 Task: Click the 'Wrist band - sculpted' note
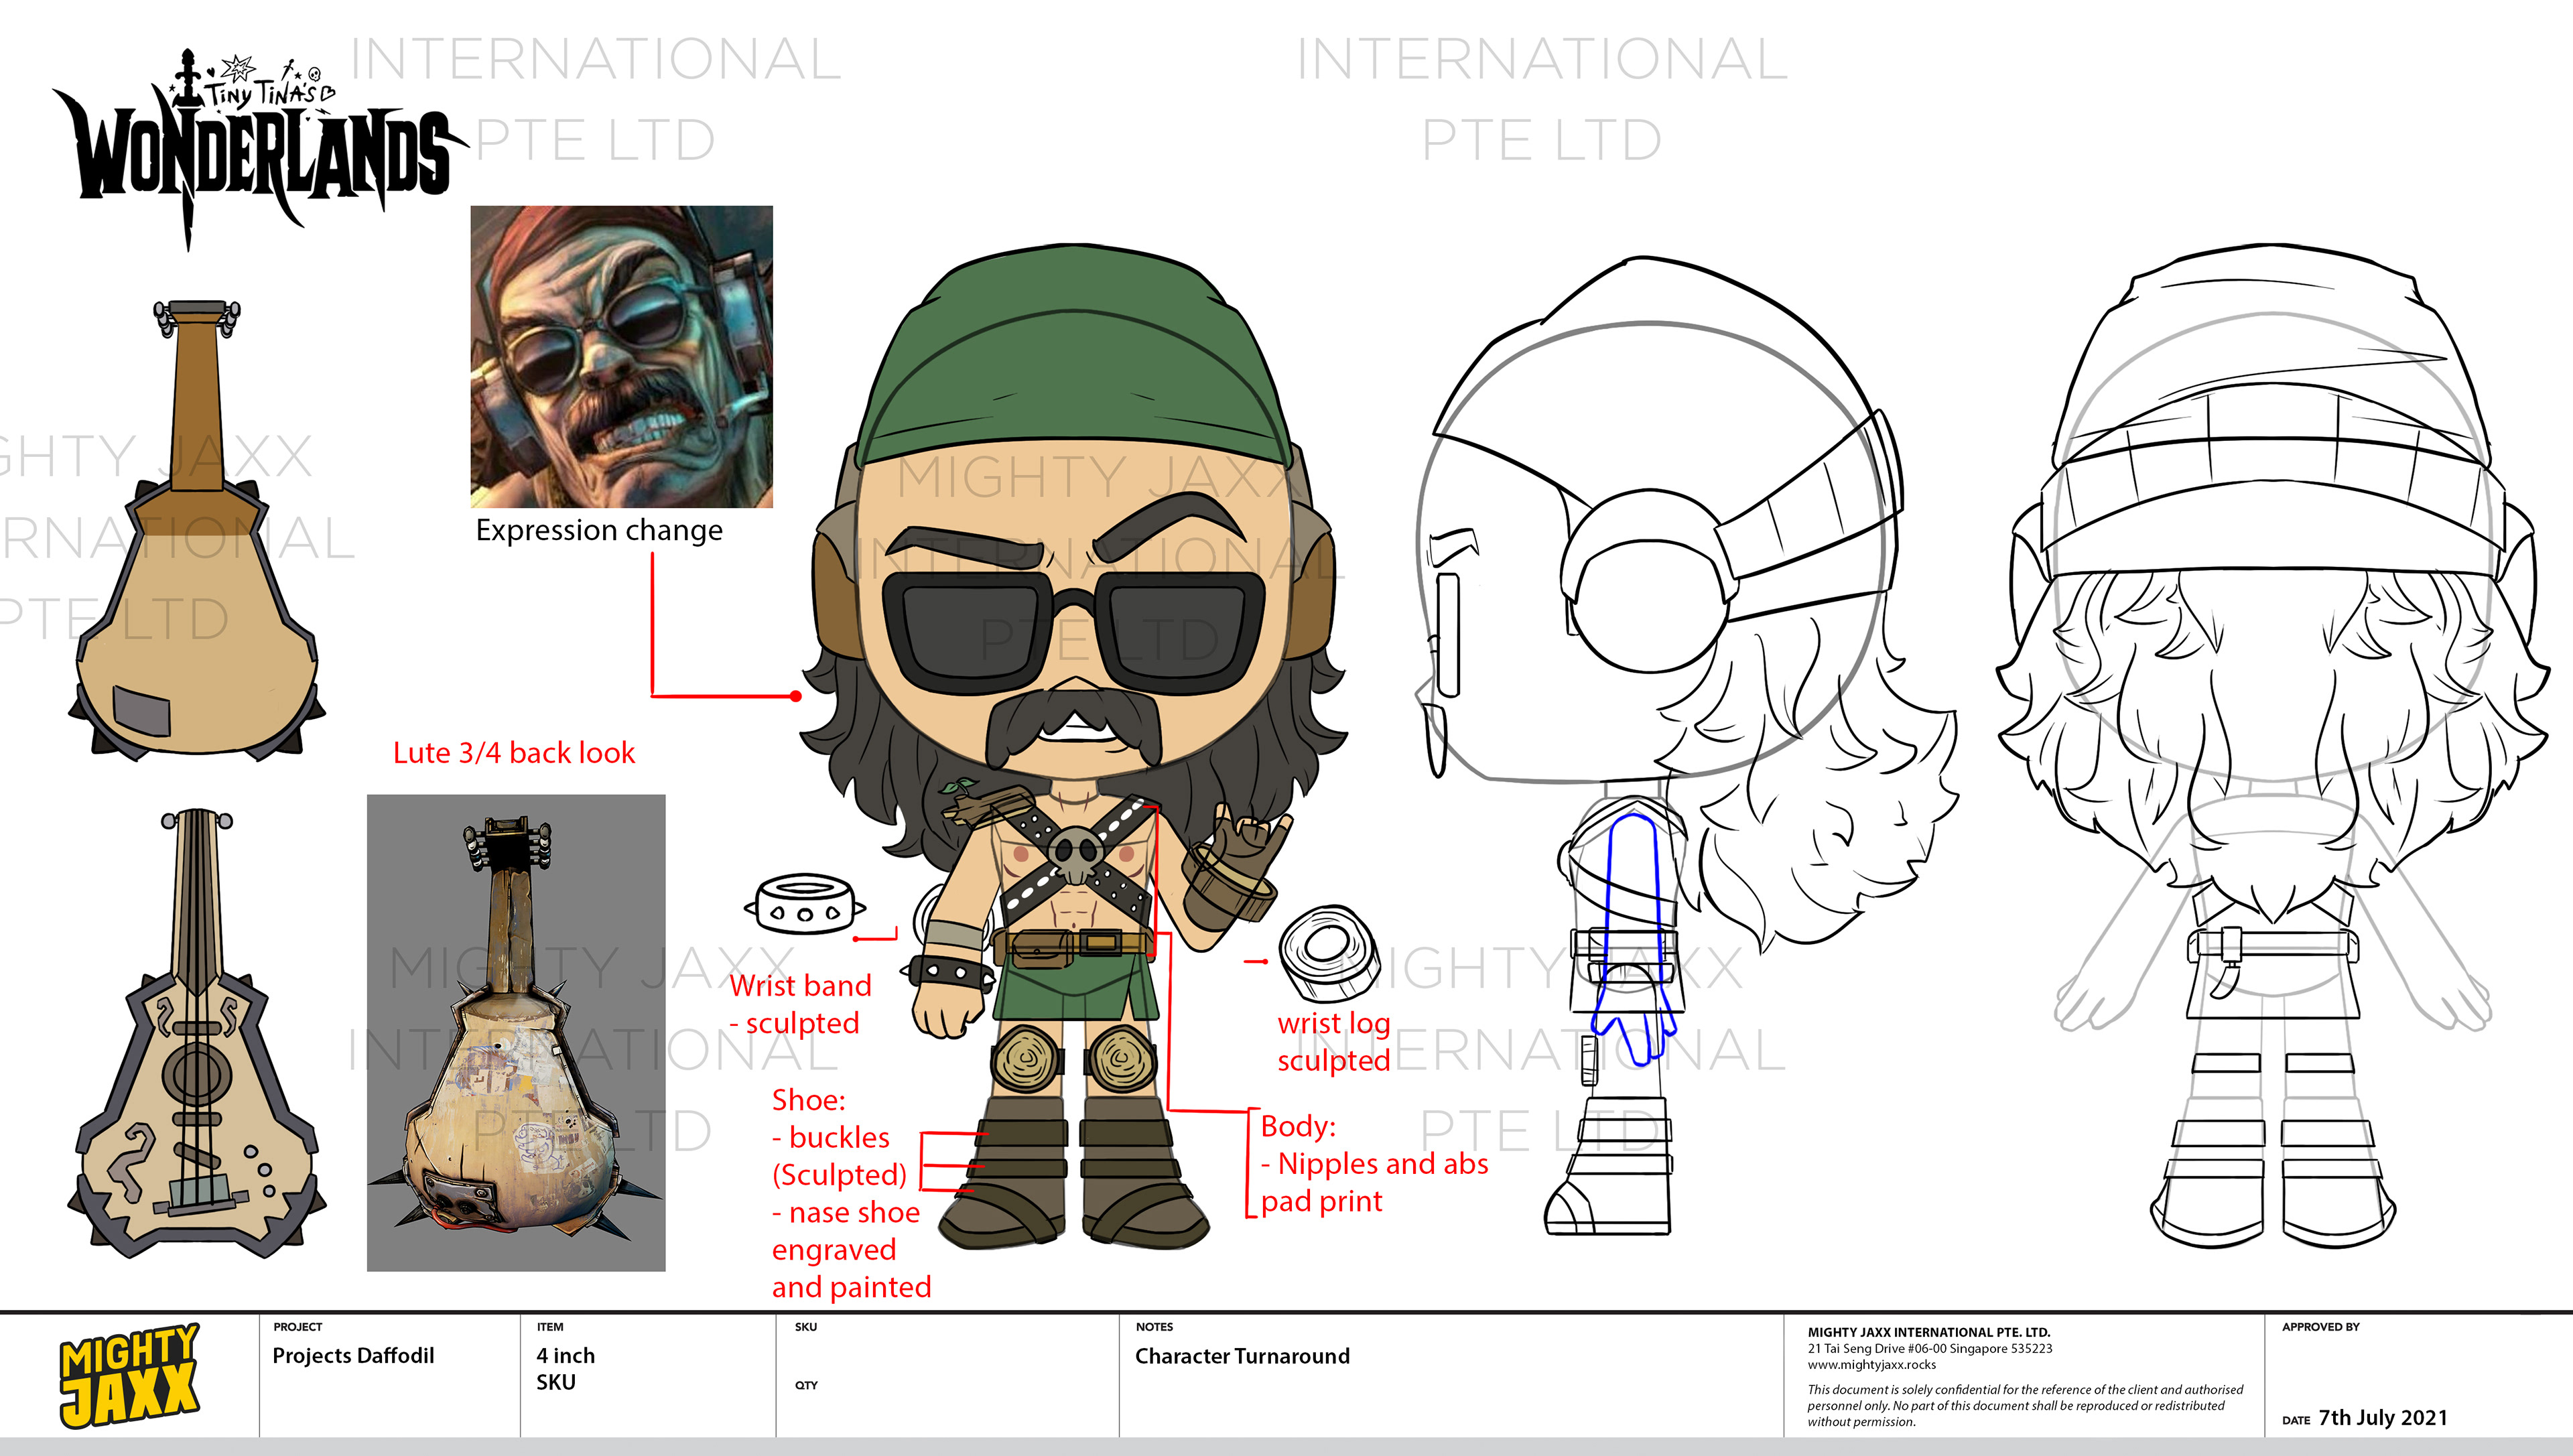[800, 1004]
